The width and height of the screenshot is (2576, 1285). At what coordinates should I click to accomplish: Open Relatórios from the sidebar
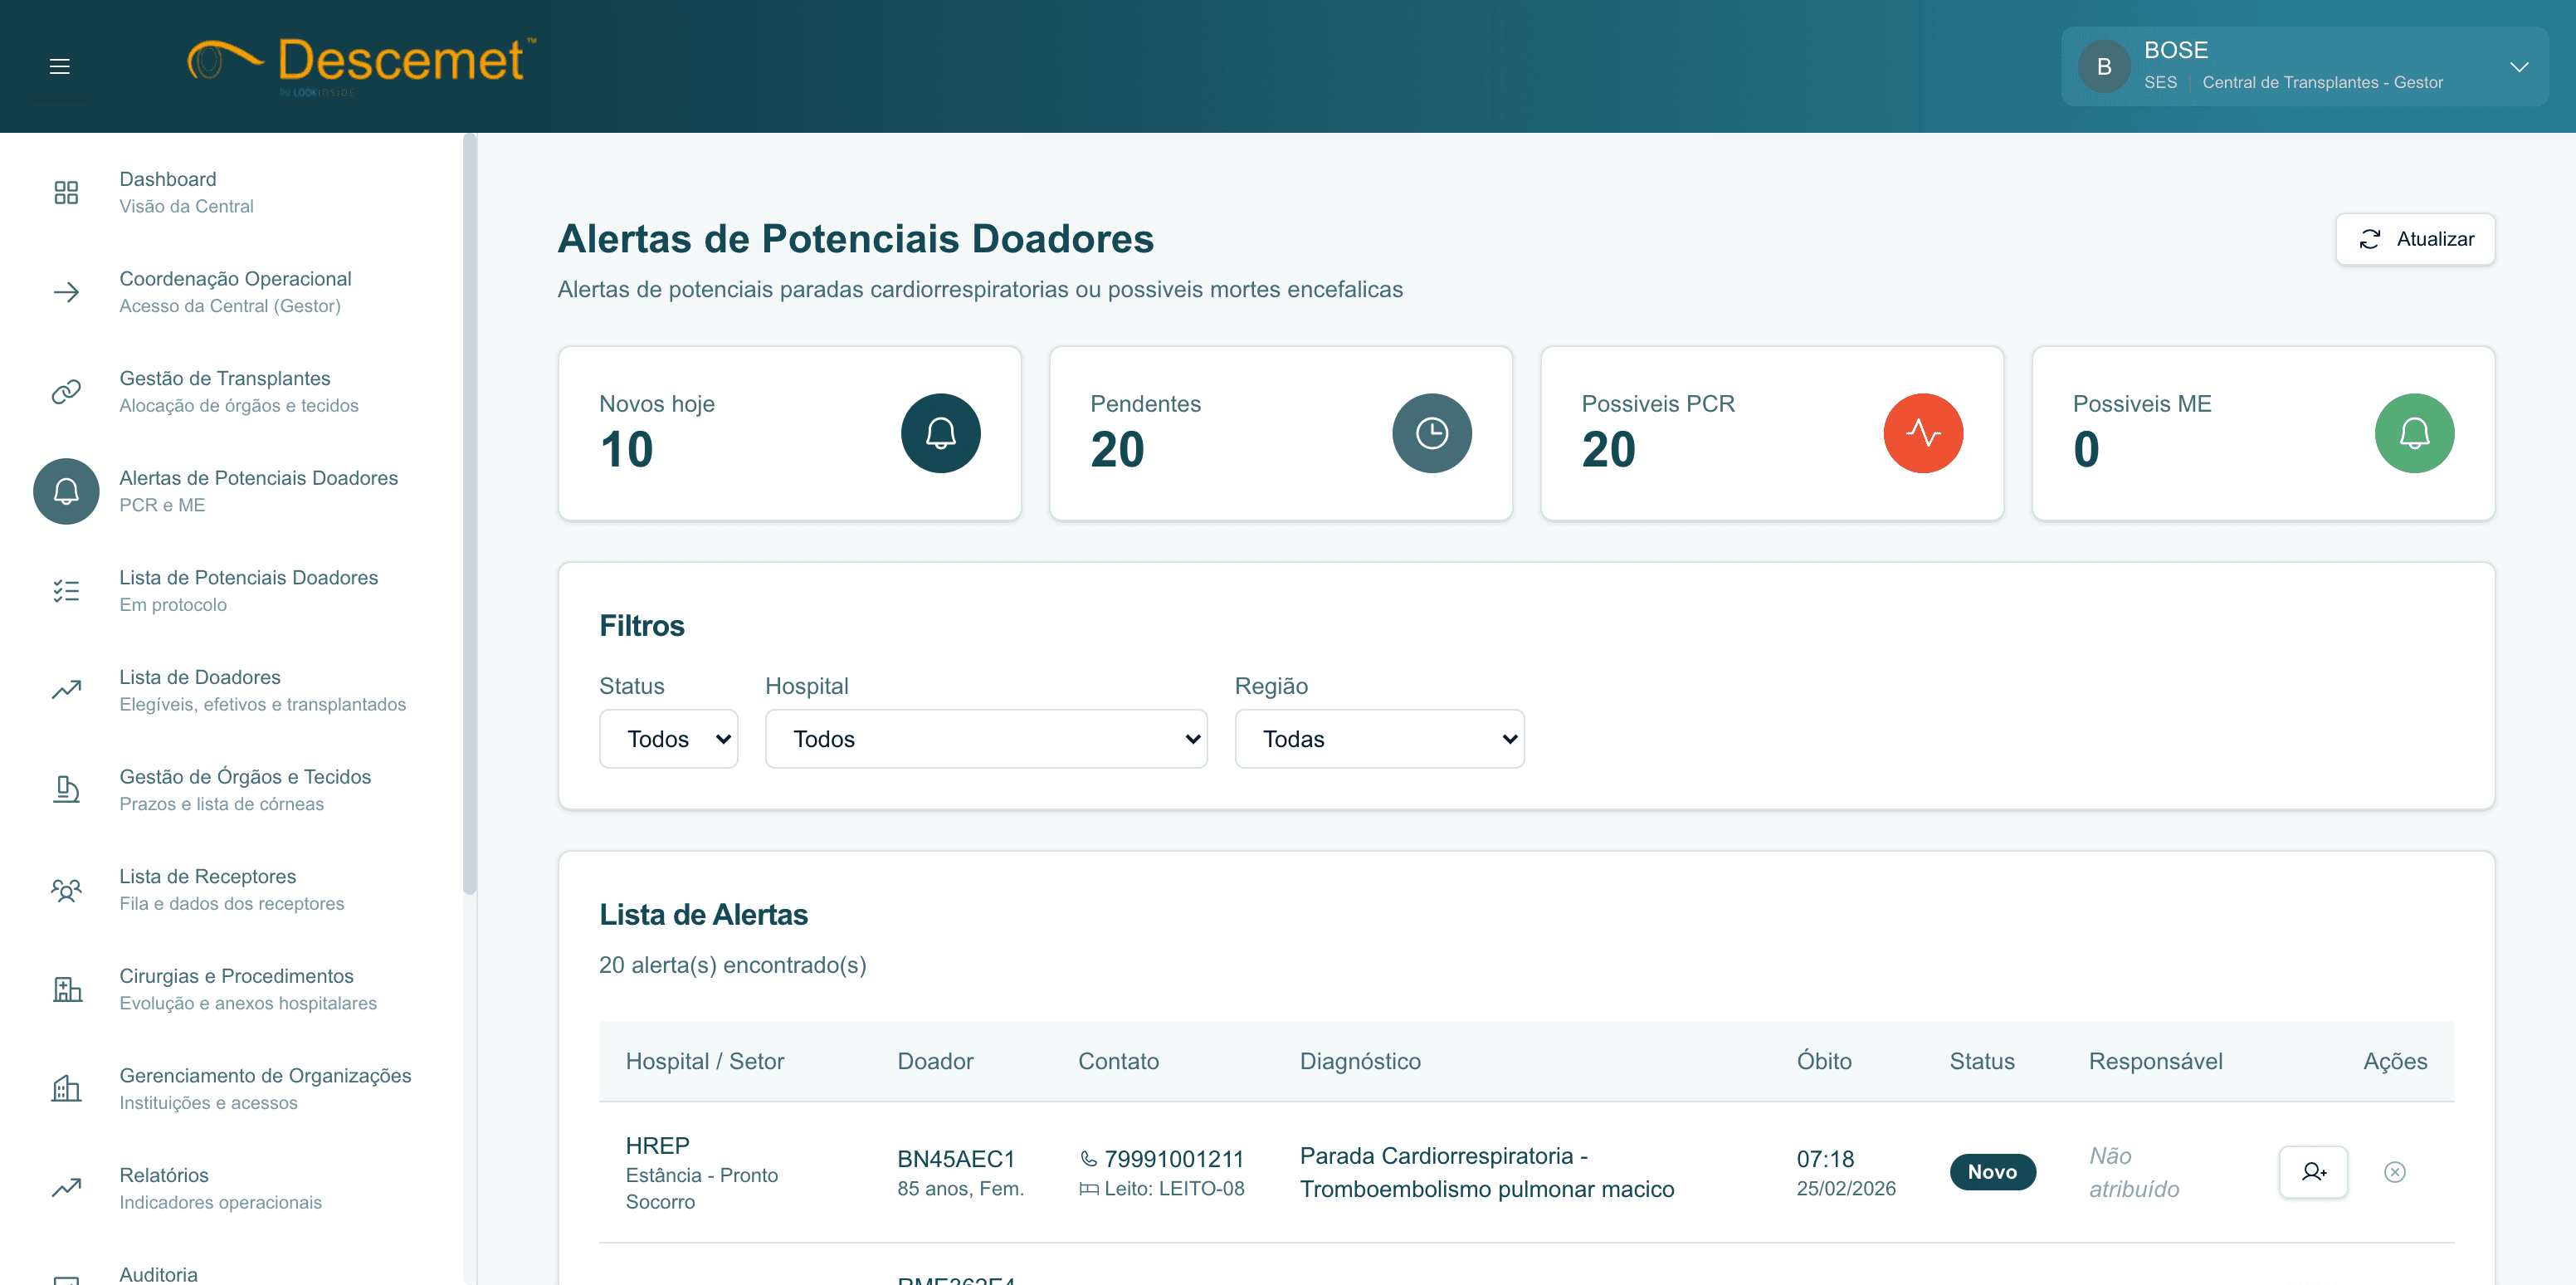pyautogui.click(x=164, y=1175)
